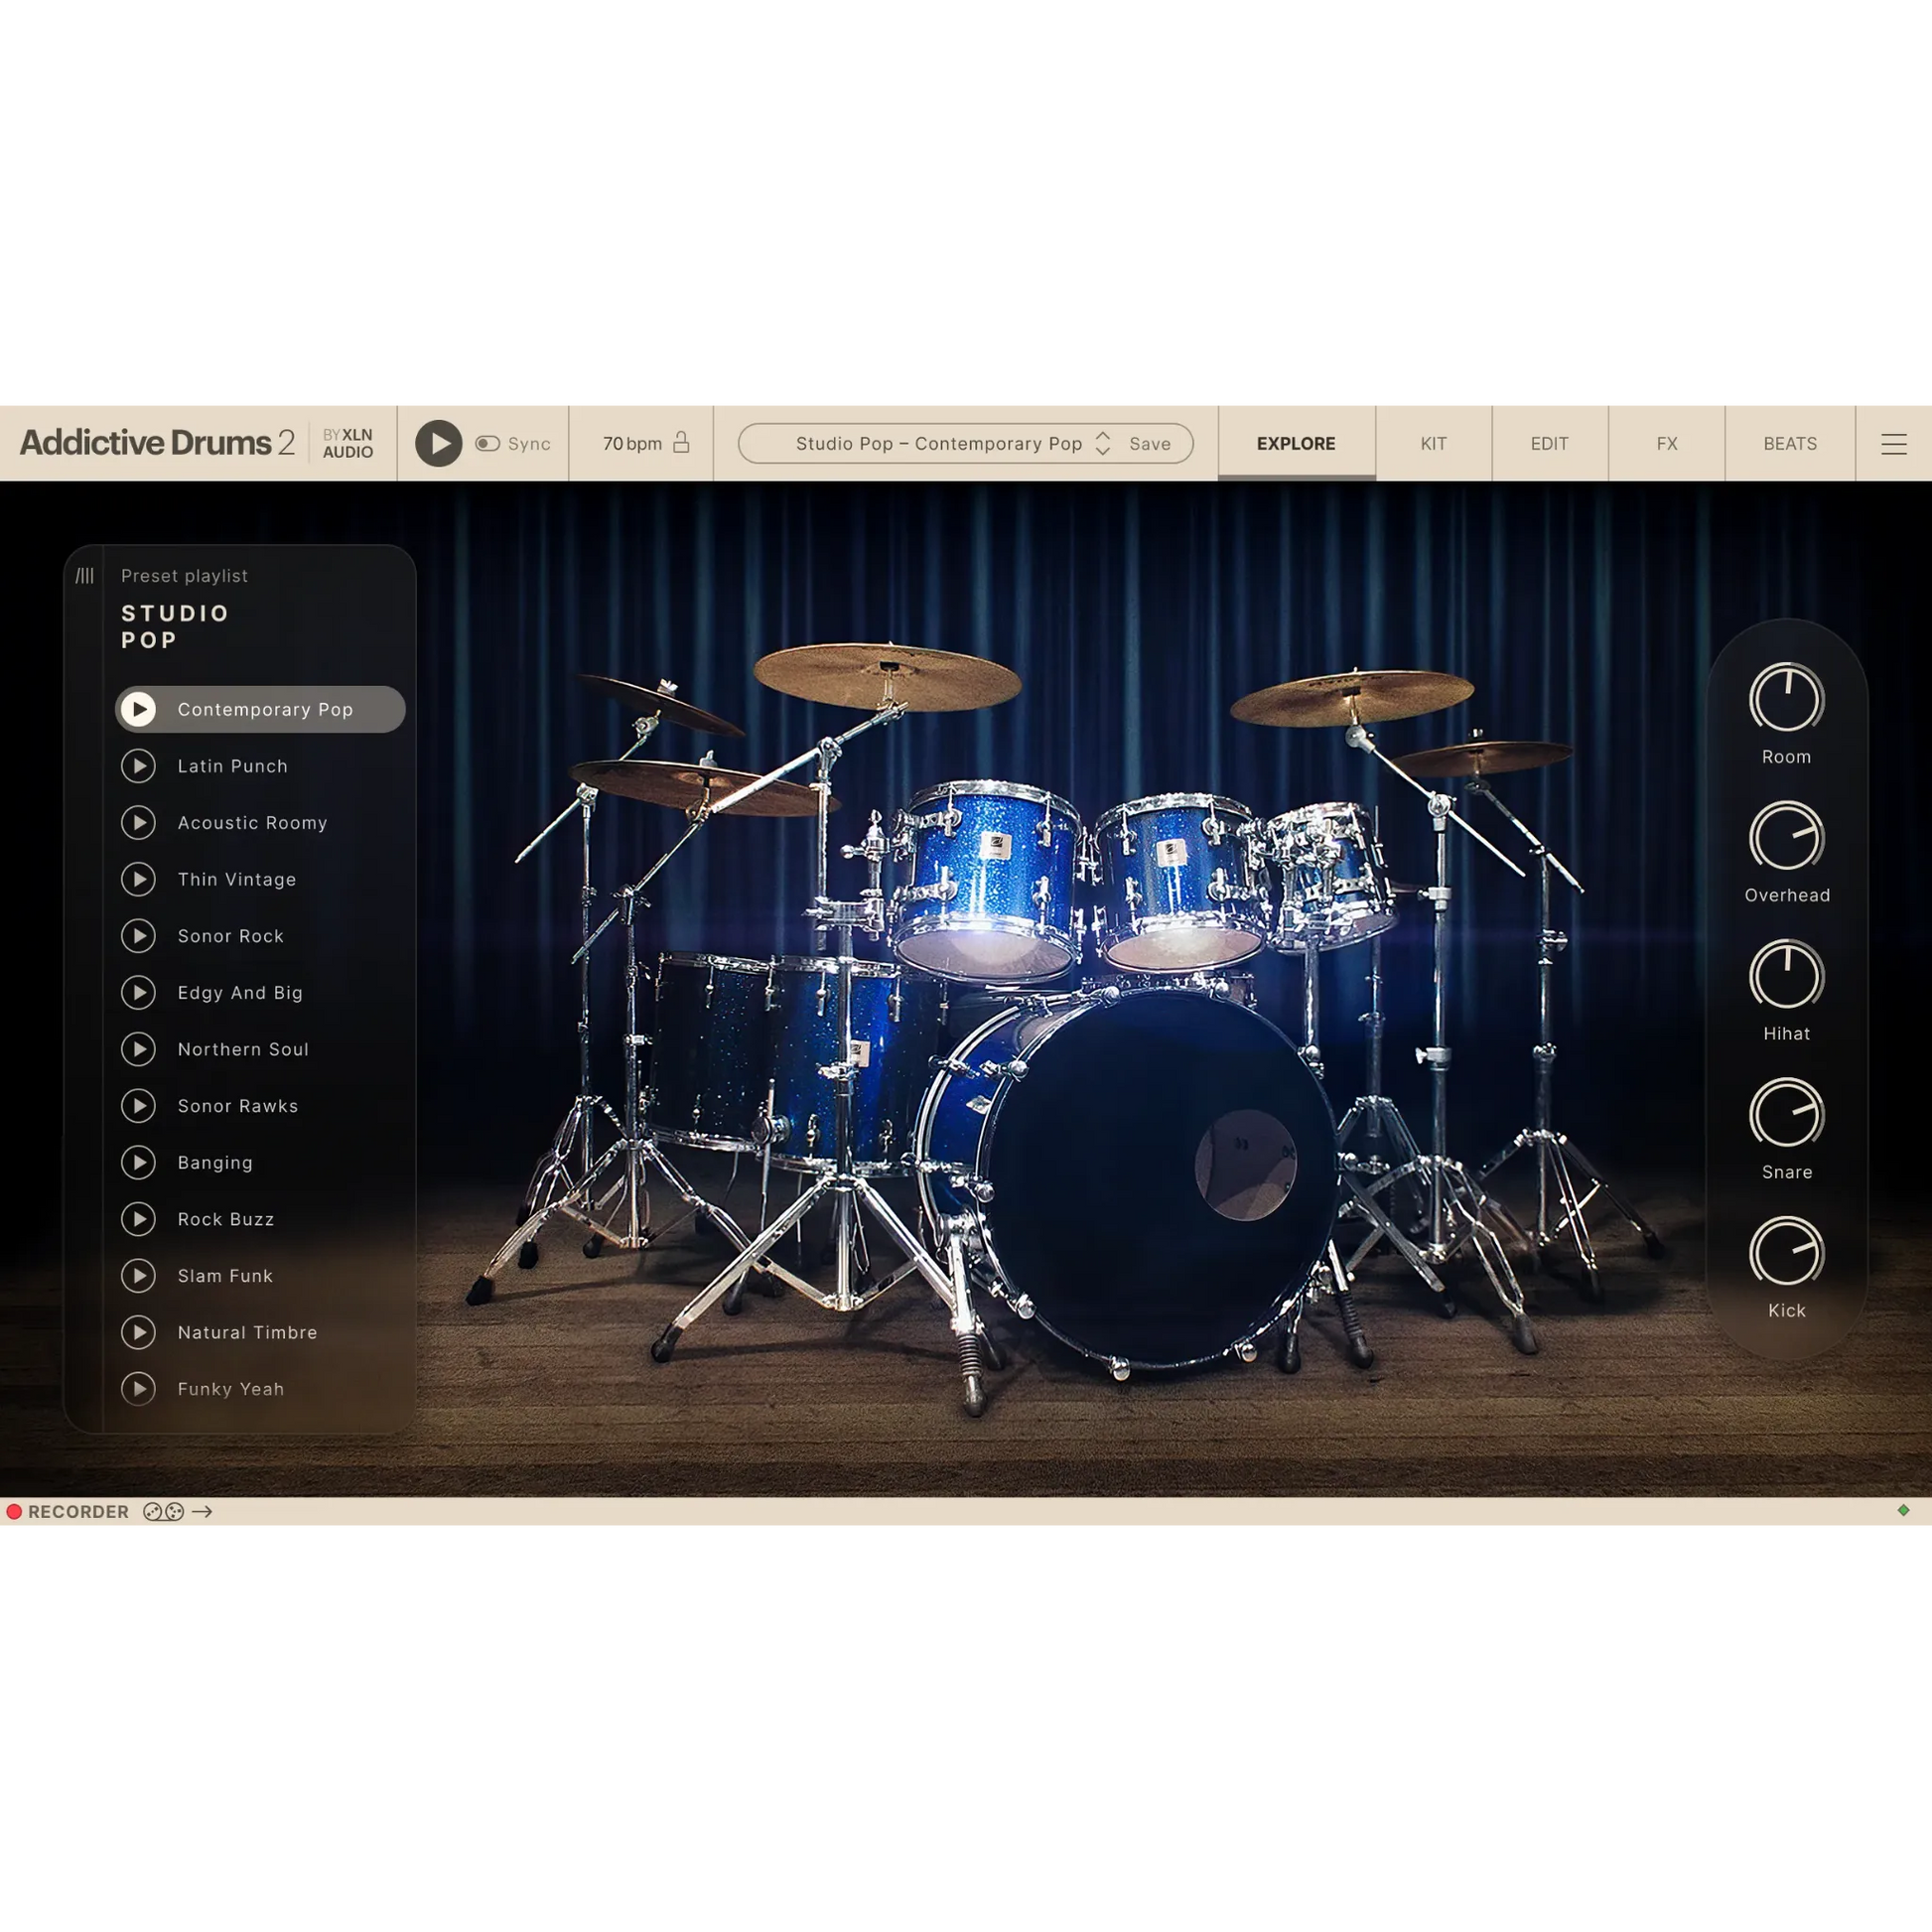
Task: Open the FX tab
Action: click(x=1666, y=443)
